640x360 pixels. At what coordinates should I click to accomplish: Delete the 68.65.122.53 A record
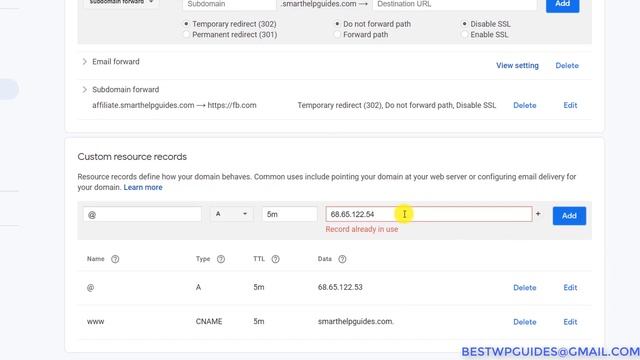point(524,288)
